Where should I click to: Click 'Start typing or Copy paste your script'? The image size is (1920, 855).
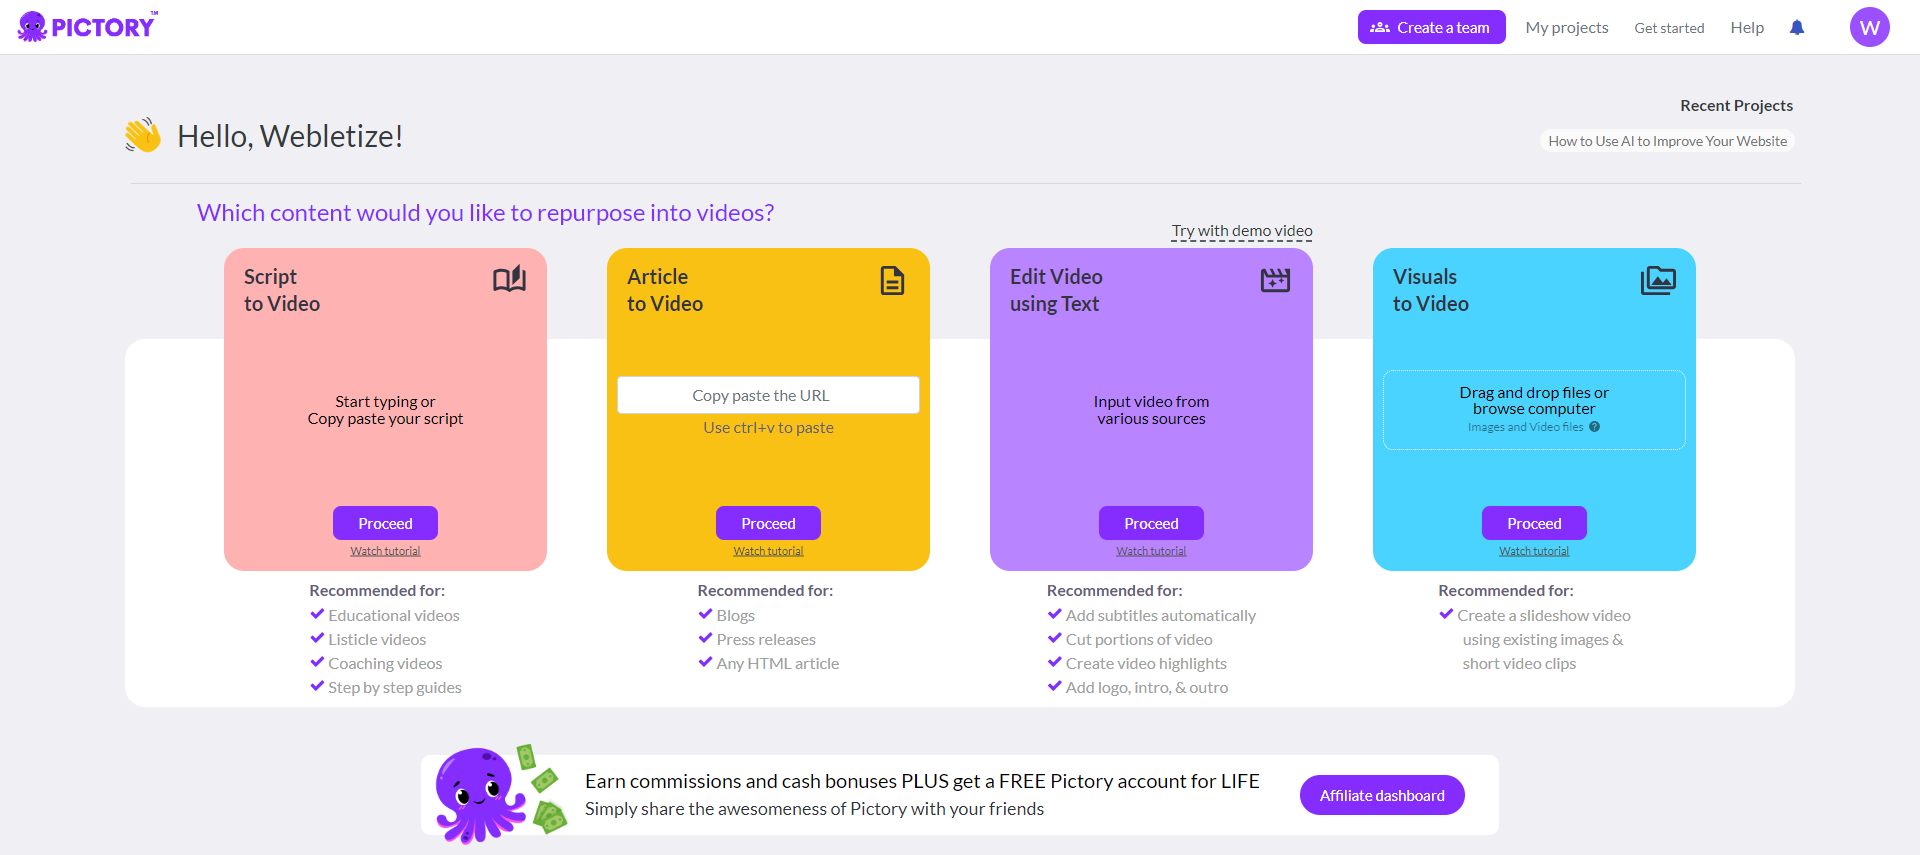coord(385,410)
